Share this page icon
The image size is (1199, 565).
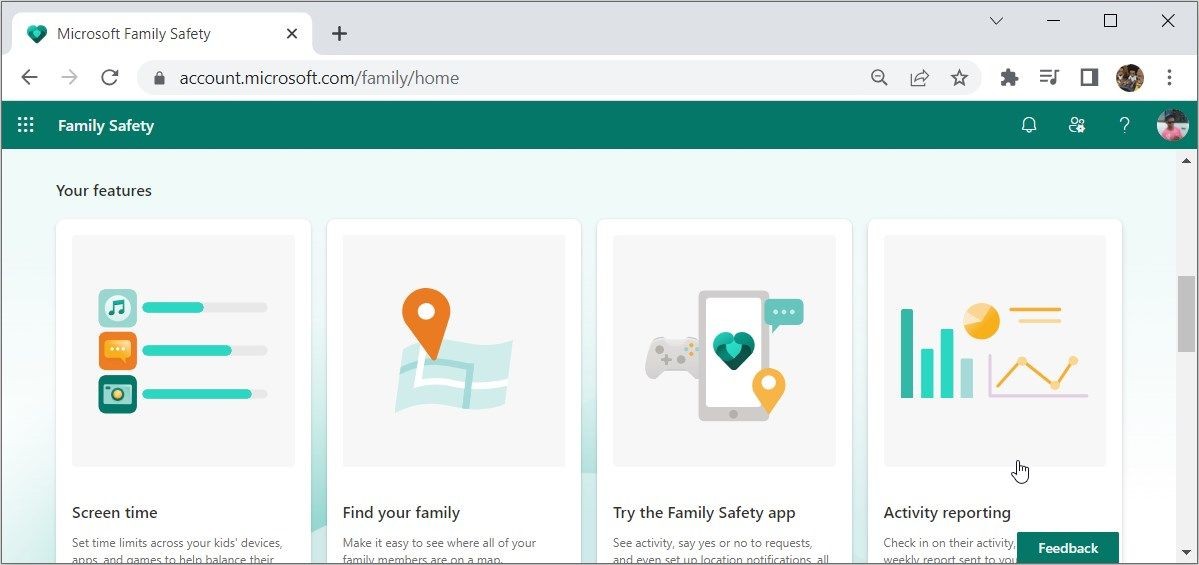(919, 77)
